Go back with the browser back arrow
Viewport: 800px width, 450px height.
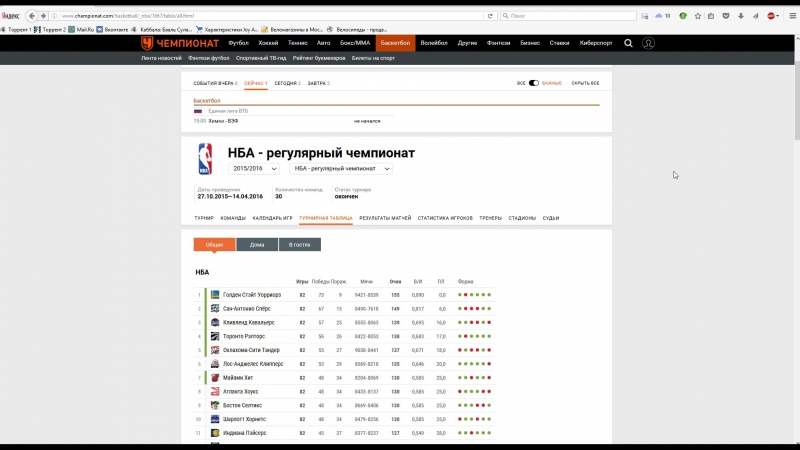[x=32, y=16]
